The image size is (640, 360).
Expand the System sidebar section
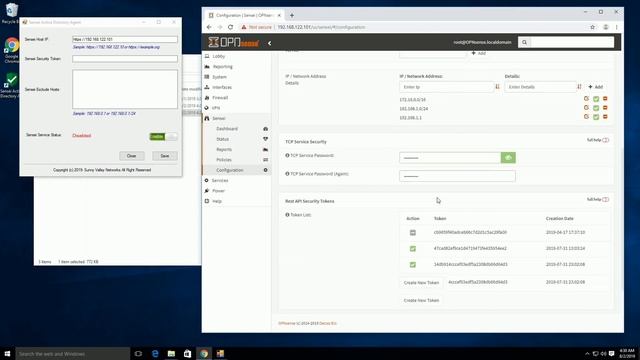point(219,77)
